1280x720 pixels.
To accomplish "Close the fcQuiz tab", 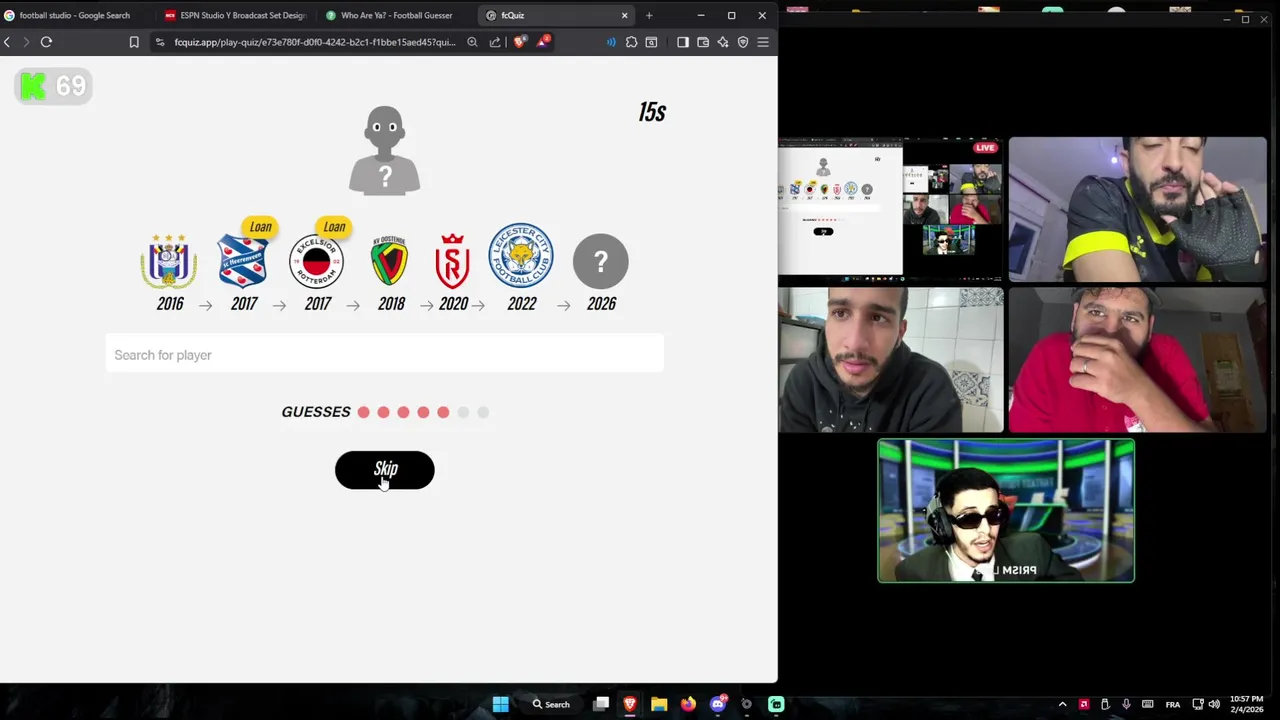I will [x=625, y=15].
